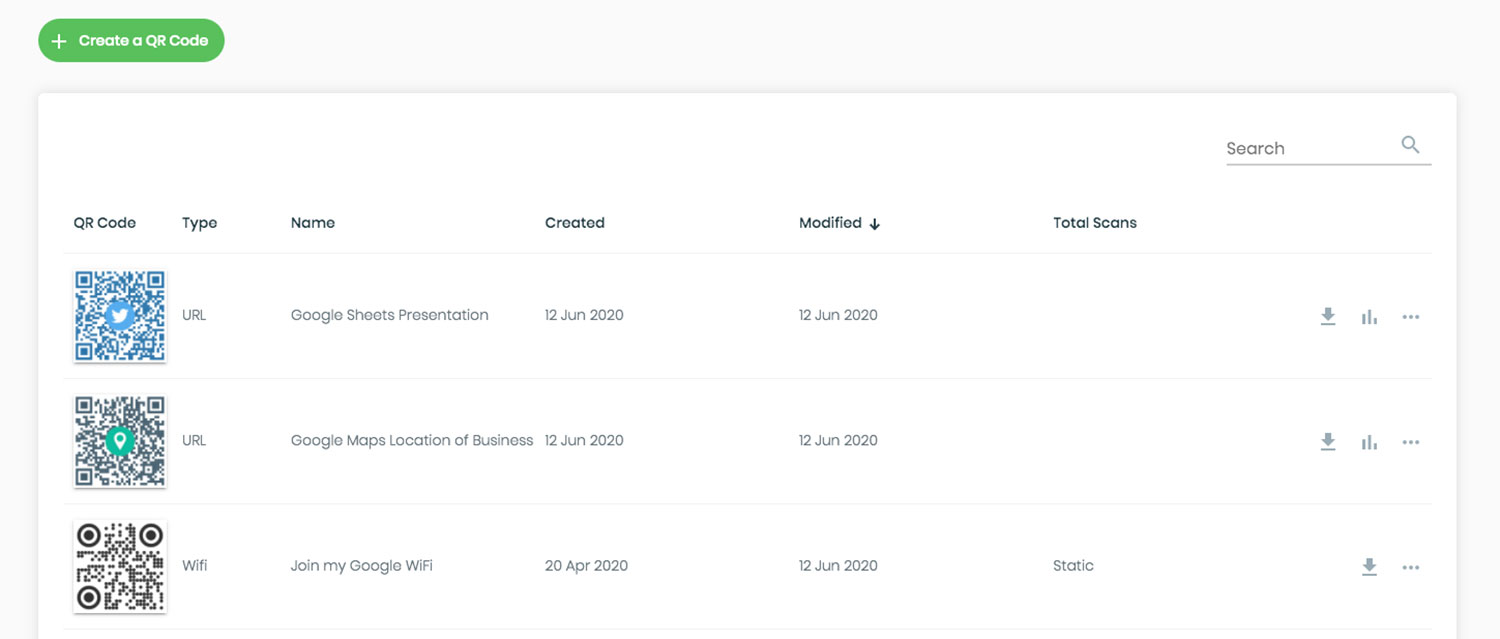Click modified date of Join my Google WiFi
The height and width of the screenshot is (639, 1500).
[x=838, y=565]
